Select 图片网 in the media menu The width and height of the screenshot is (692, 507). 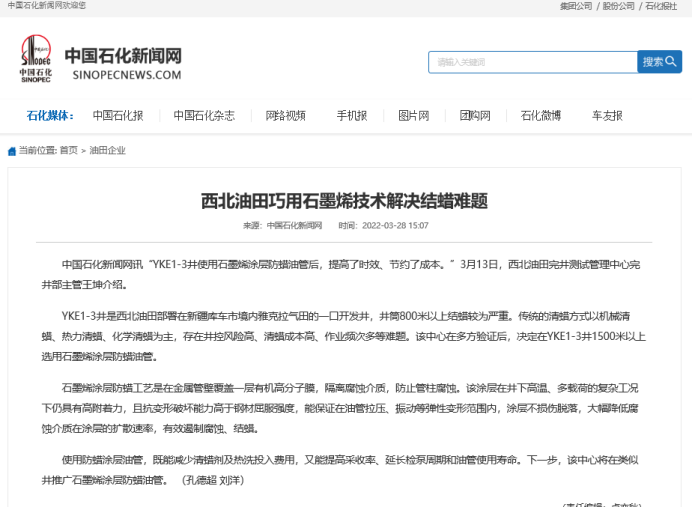414,116
